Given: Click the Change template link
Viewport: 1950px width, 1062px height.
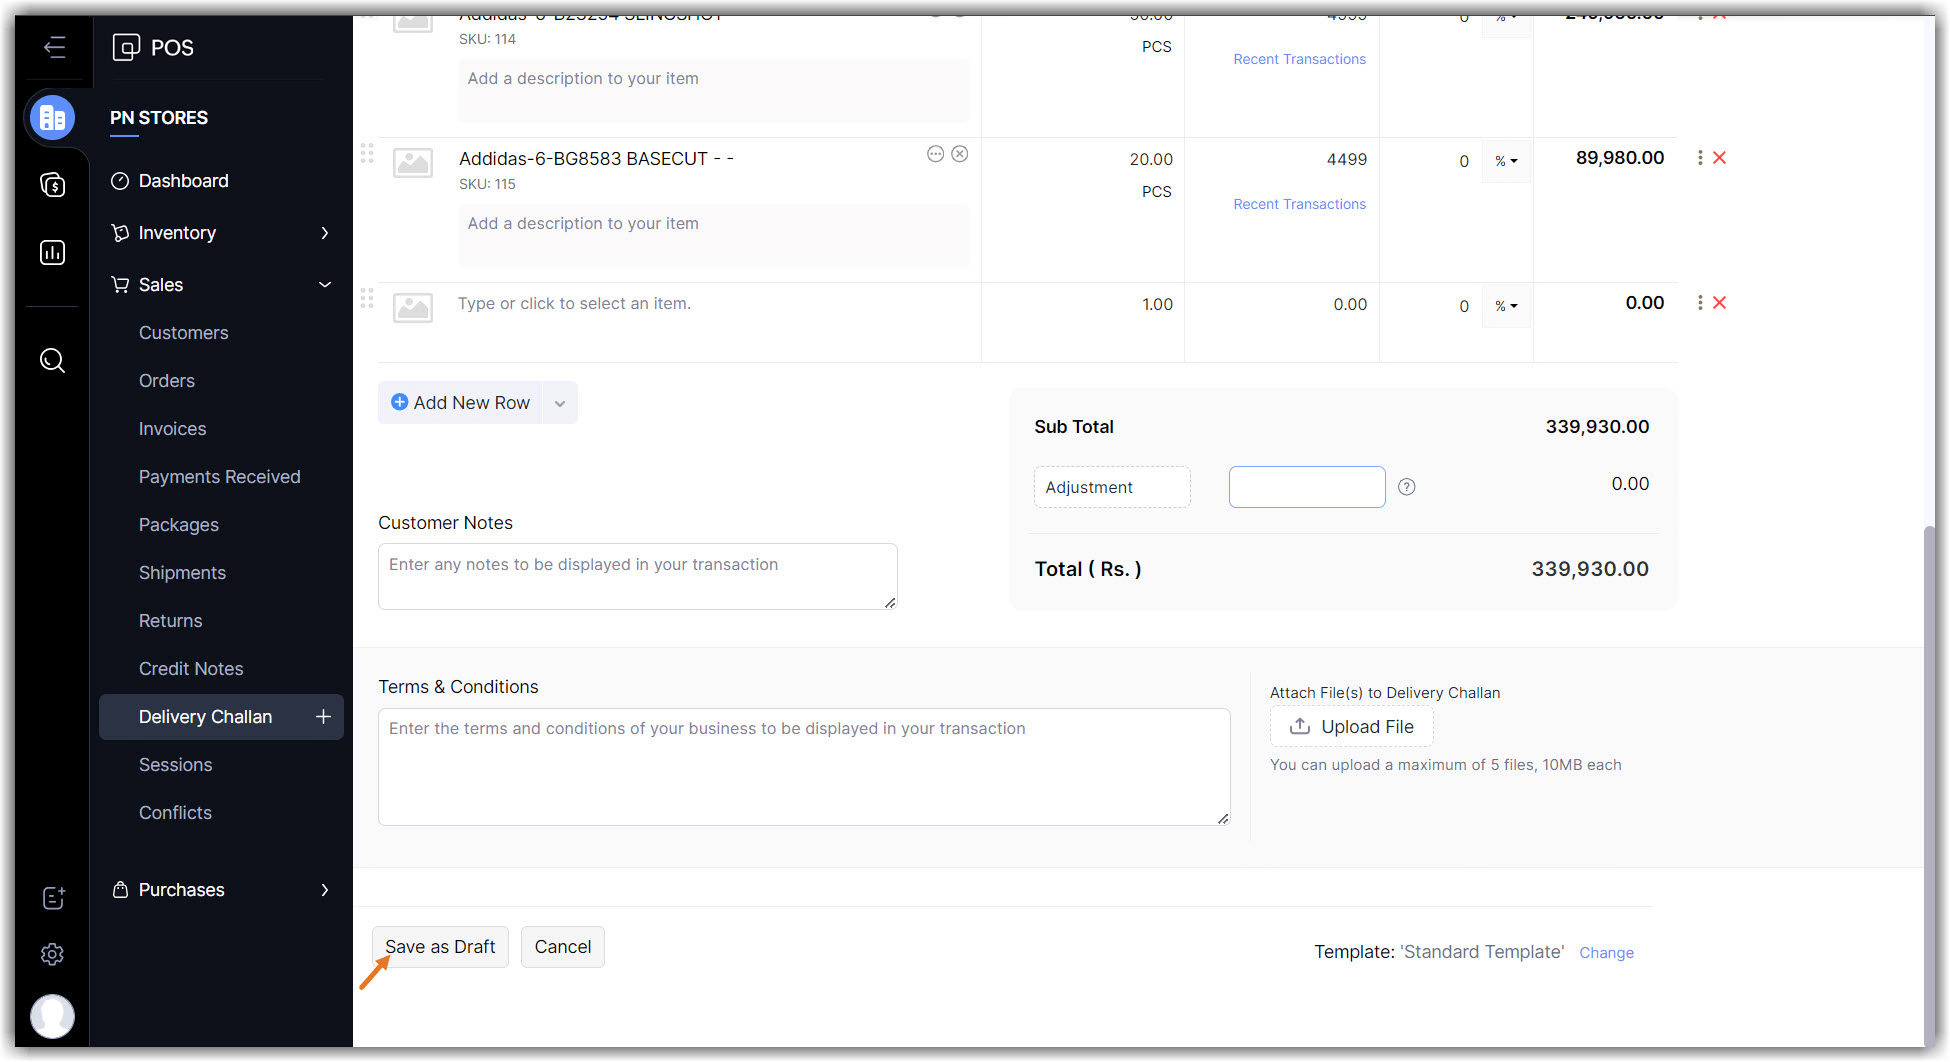Looking at the screenshot, I should pyautogui.click(x=1606, y=953).
